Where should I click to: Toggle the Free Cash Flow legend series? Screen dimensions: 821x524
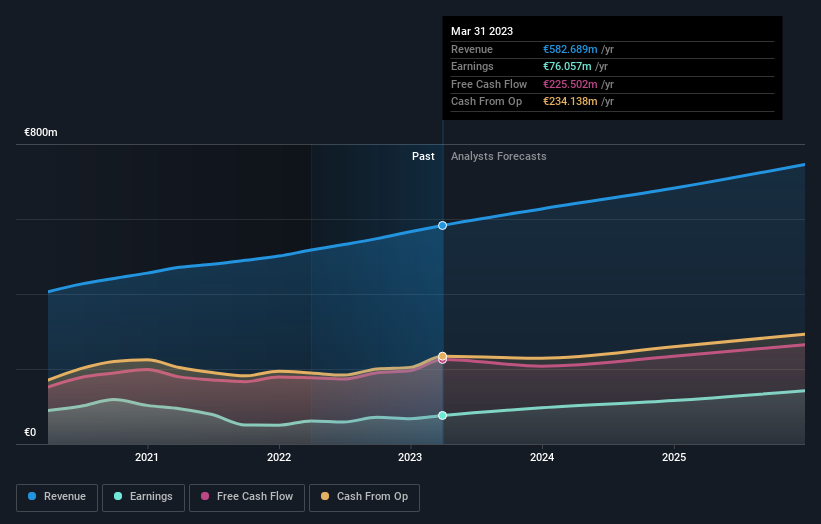click(247, 497)
